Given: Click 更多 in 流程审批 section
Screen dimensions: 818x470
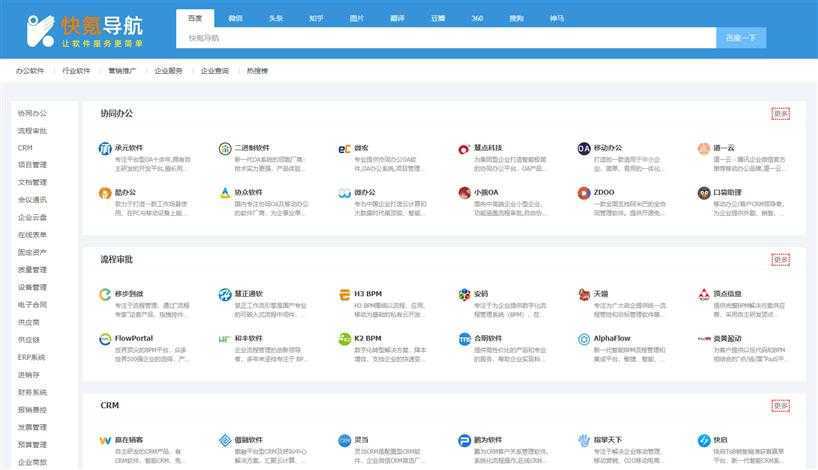Looking at the screenshot, I should tap(780, 259).
